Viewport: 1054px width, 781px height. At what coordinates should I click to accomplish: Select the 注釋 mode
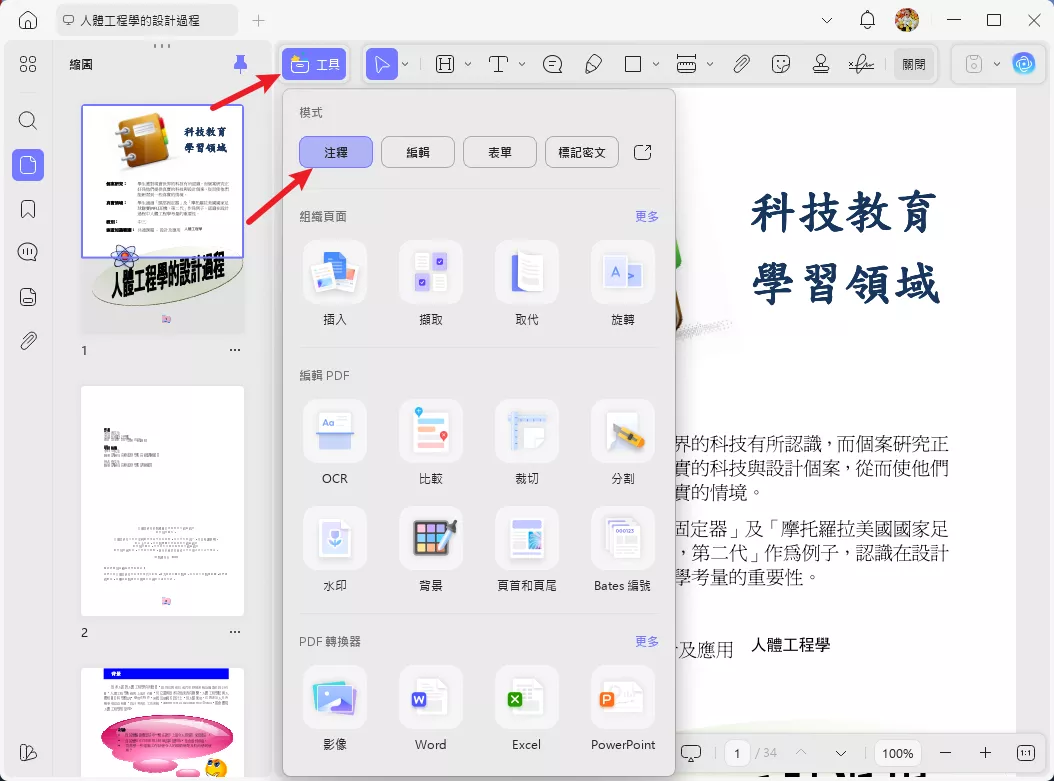(x=335, y=152)
